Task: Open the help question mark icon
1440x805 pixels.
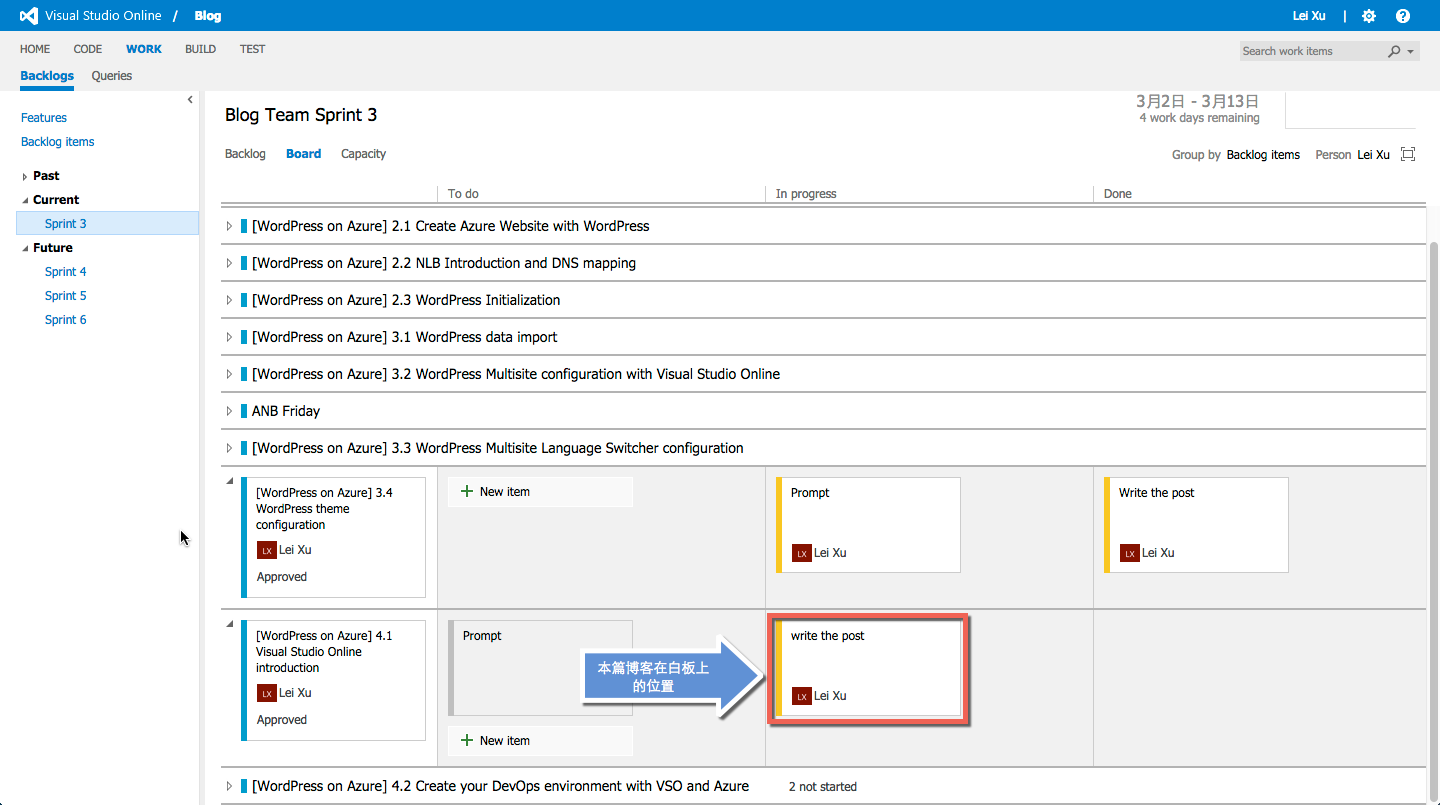Action: pos(1403,16)
